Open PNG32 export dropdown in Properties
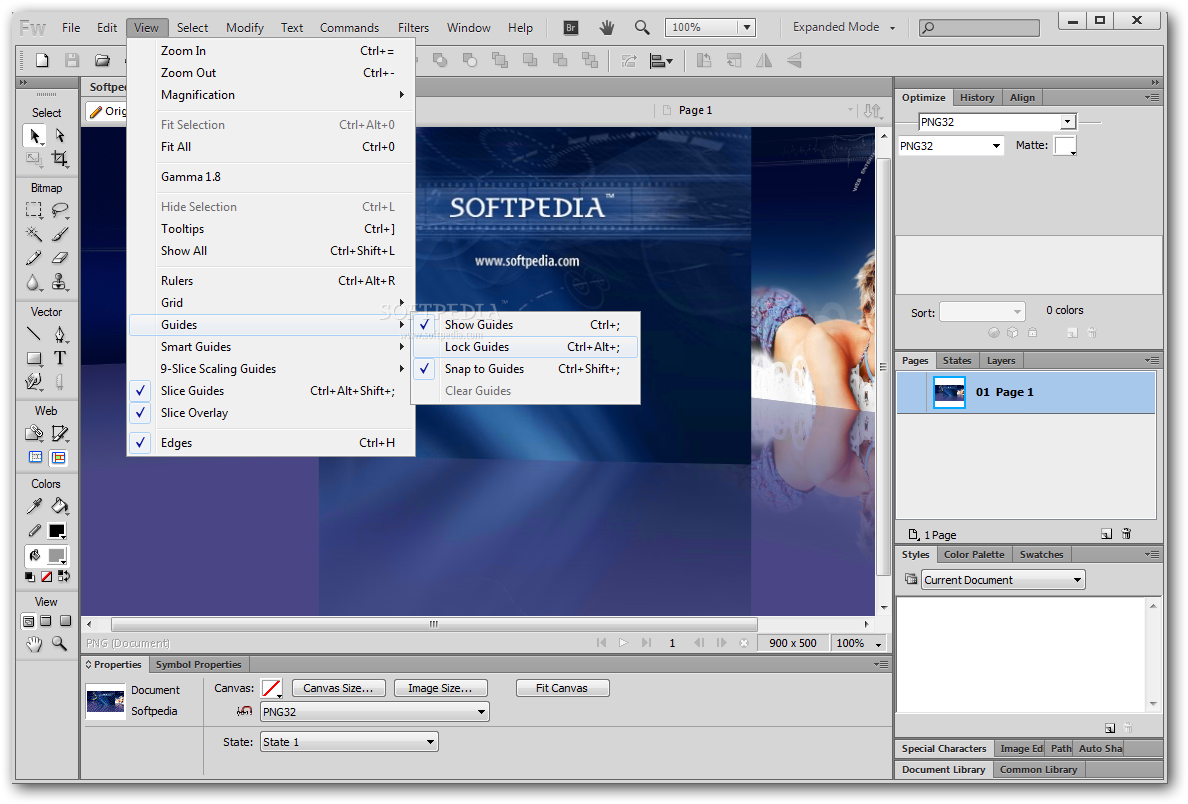This screenshot has width=1188, height=804. coord(374,712)
